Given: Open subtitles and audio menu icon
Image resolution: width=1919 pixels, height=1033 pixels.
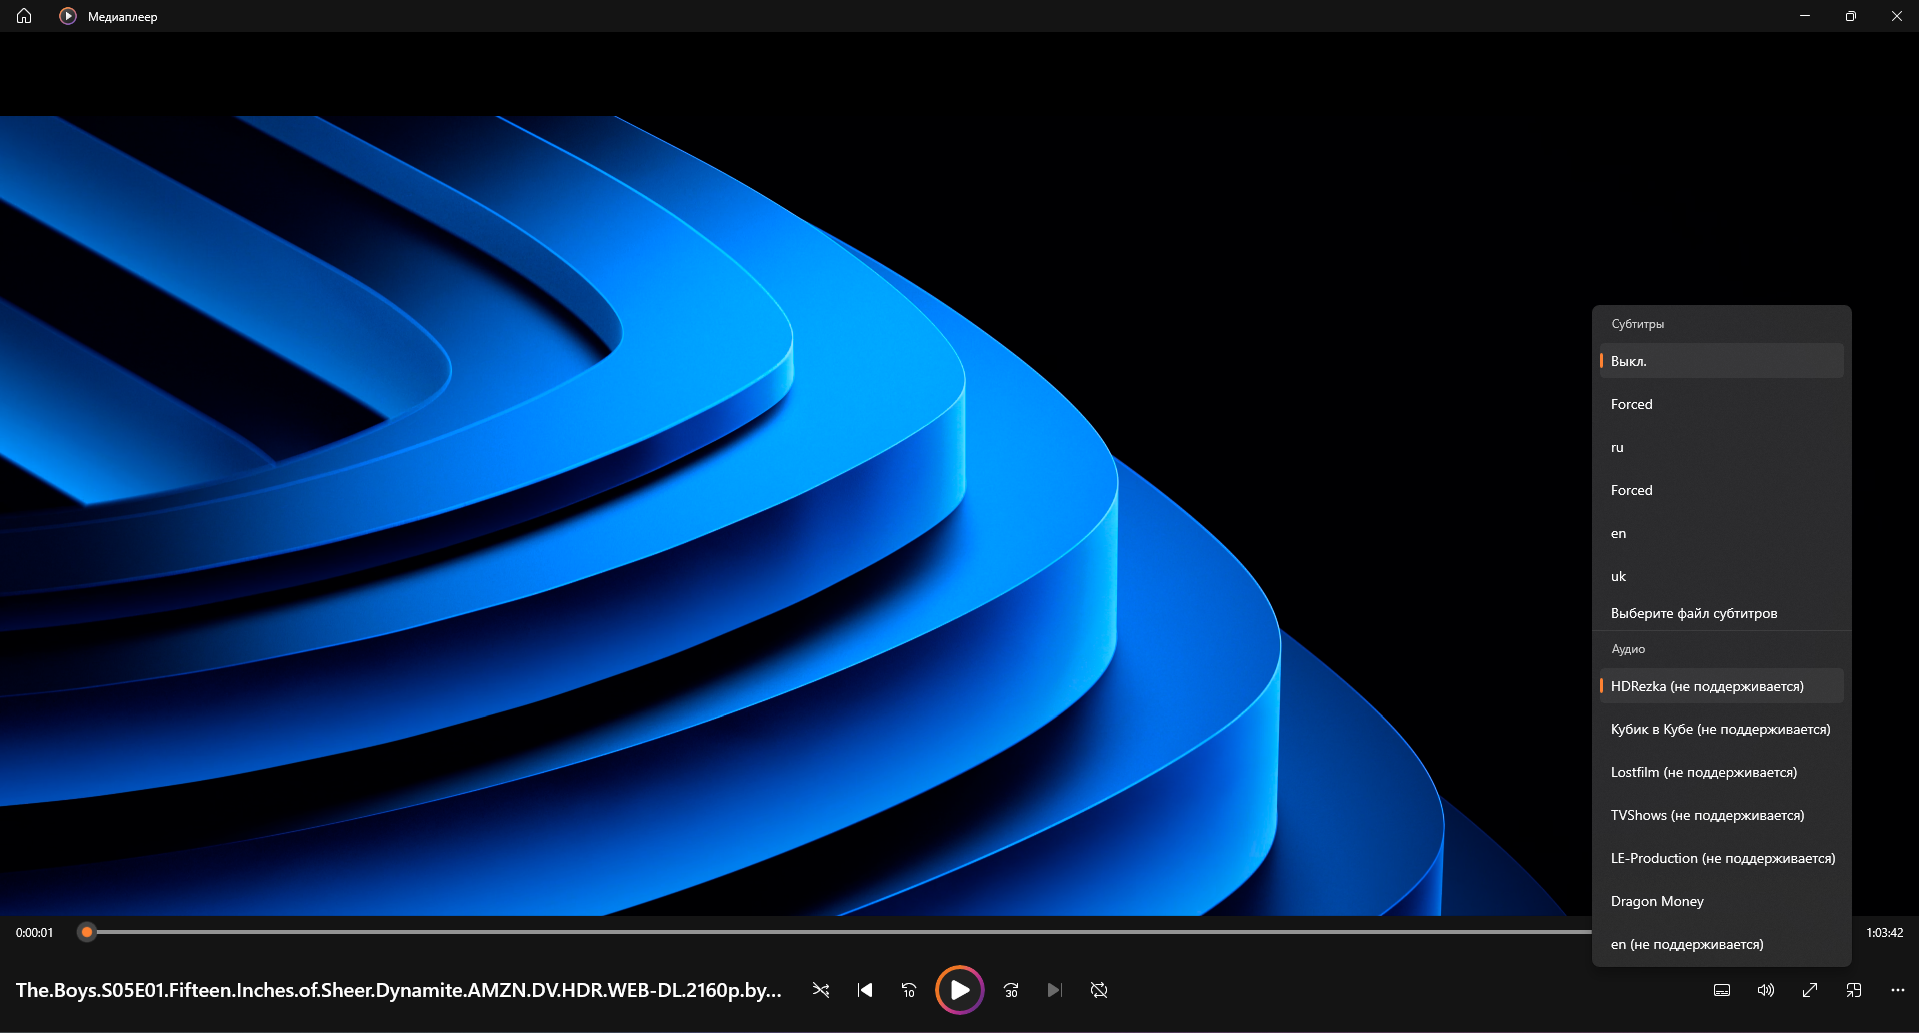Looking at the screenshot, I should pyautogui.click(x=1722, y=990).
